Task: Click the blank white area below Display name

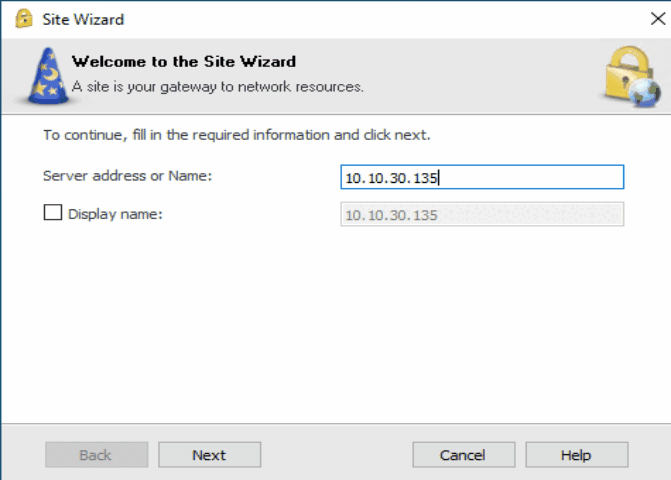Action: (x=336, y=325)
